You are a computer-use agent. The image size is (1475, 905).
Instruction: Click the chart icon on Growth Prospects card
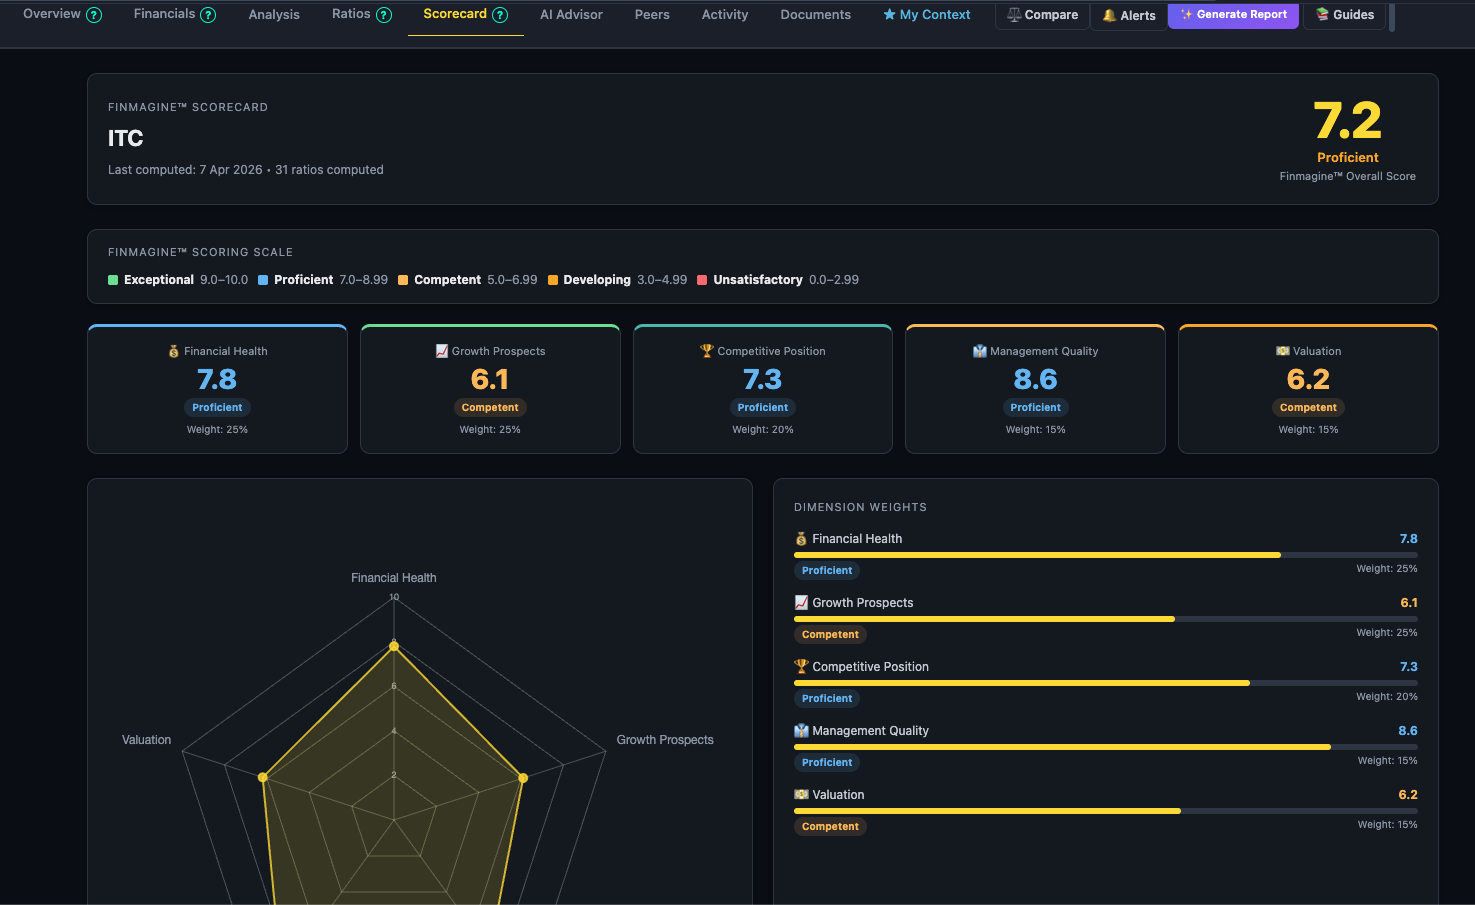(x=440, y=351)
